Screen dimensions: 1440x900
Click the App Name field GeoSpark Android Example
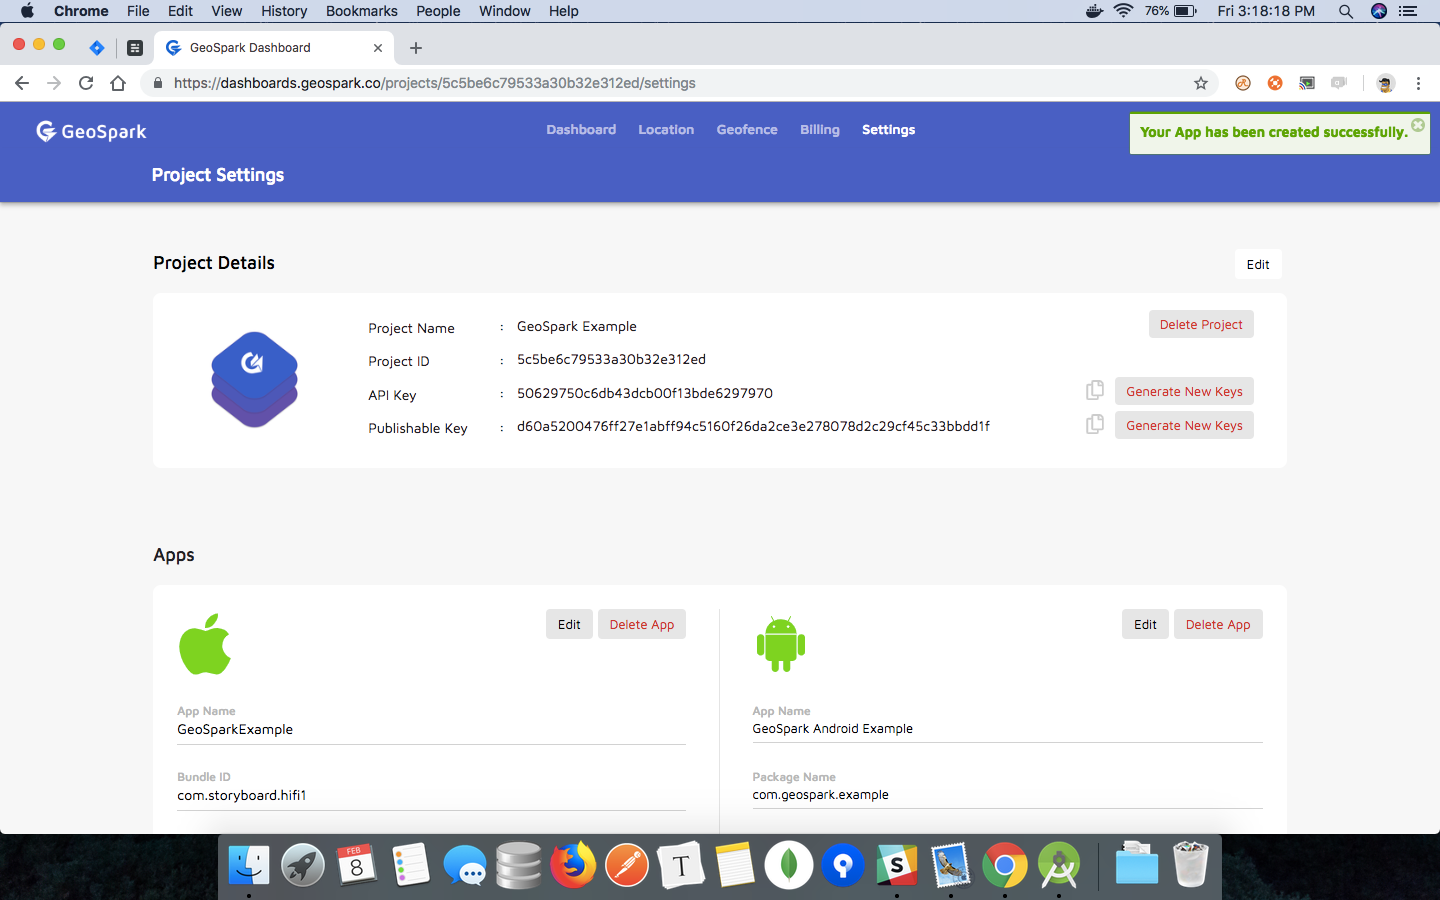tap(1007, 729)
